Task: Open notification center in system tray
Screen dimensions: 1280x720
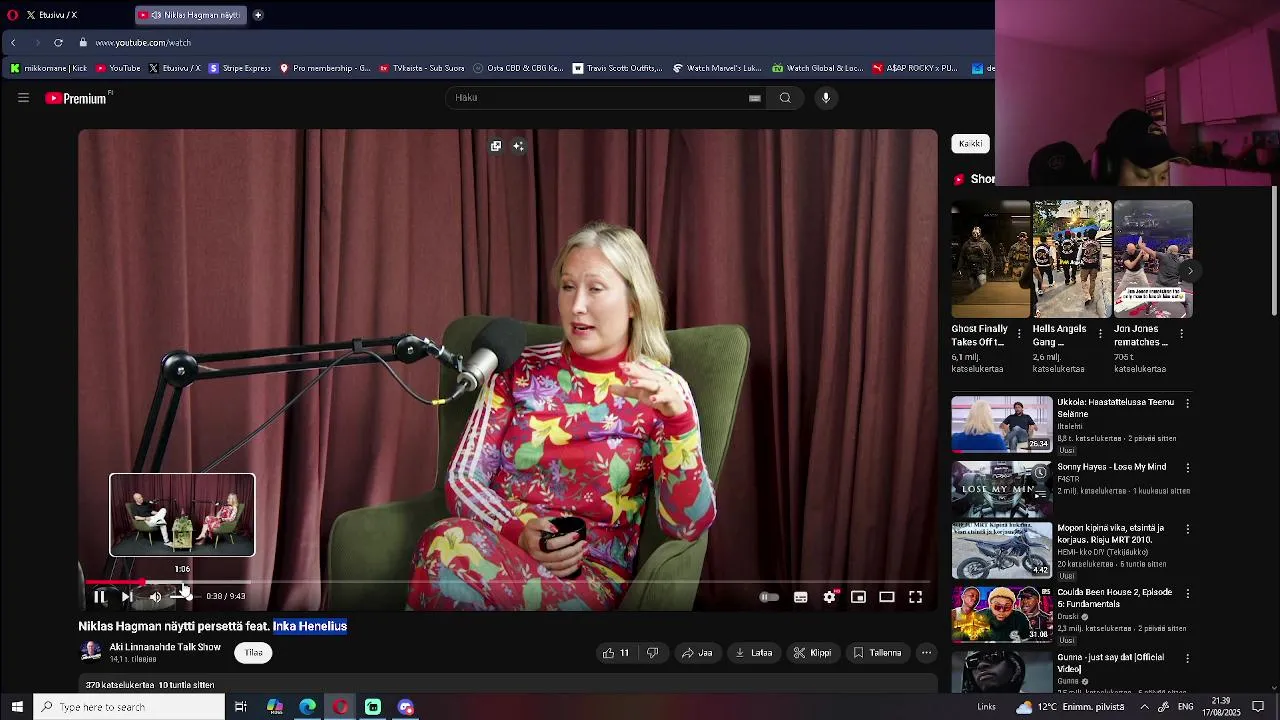Action: coord(1259,707)
